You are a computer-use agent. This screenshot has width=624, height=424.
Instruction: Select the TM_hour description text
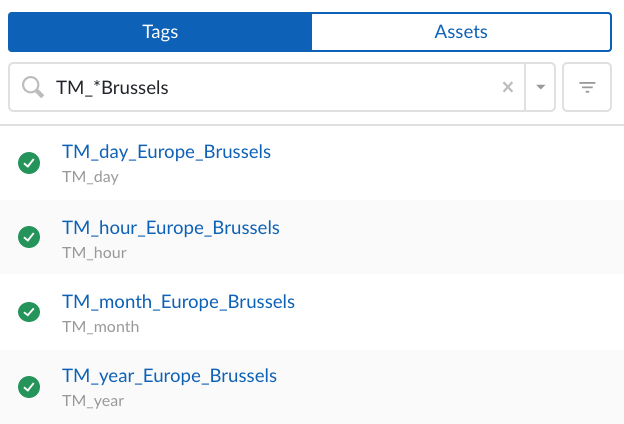(94, 253)
